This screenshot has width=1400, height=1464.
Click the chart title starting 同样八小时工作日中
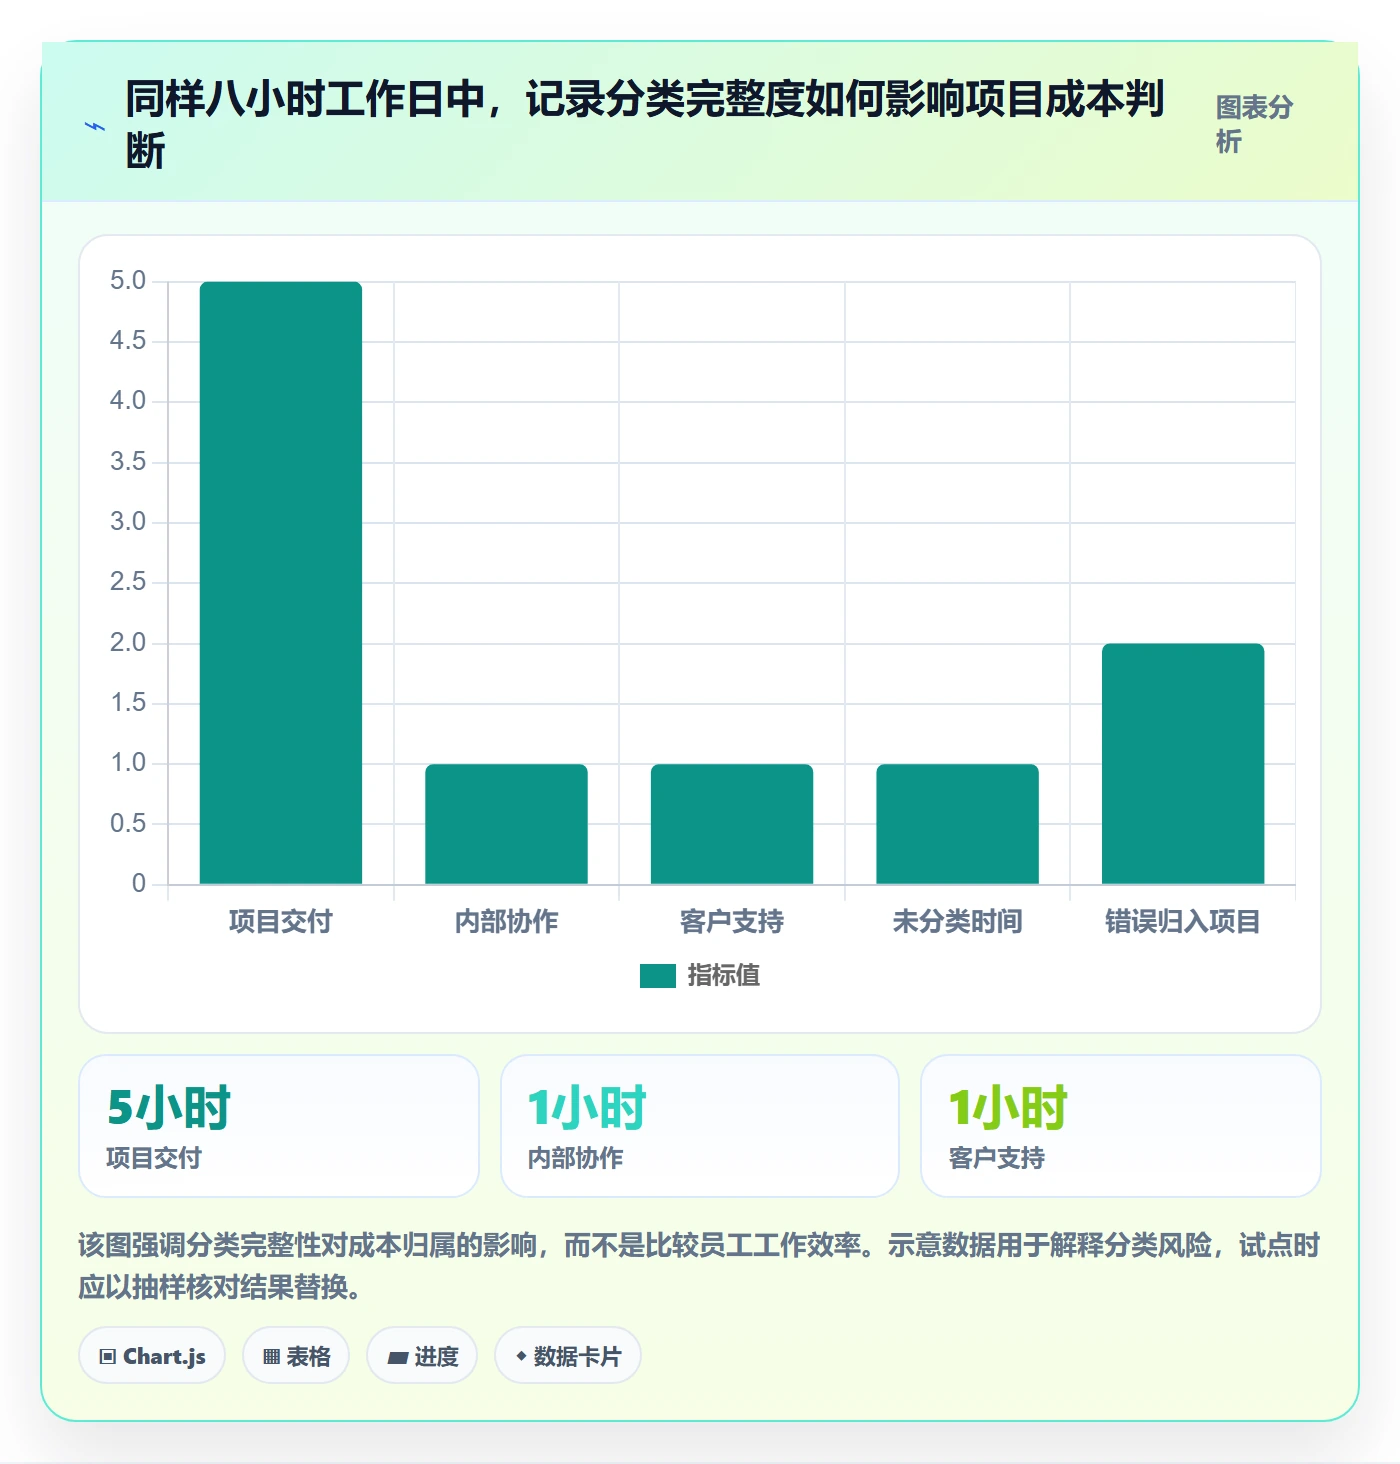[645, 124]
